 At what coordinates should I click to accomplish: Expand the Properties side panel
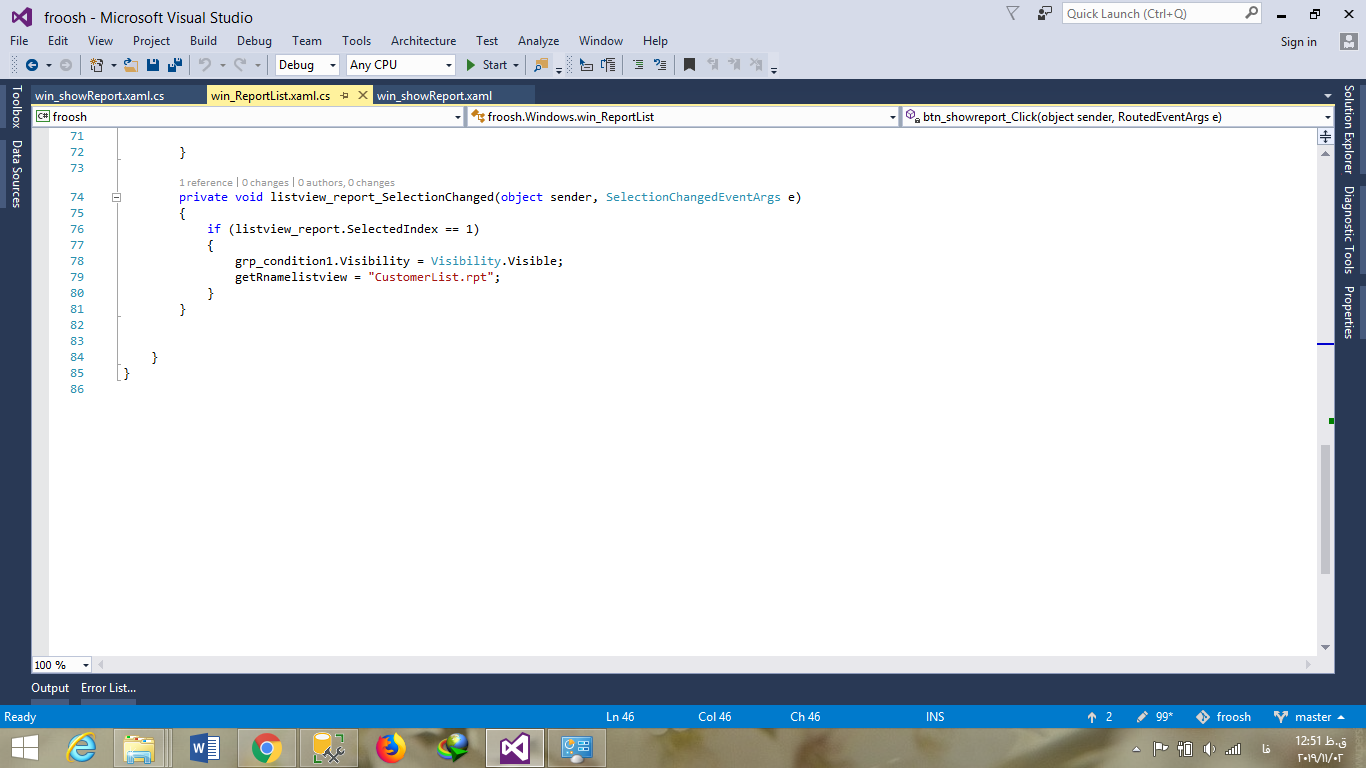[x=1349, y=312]
